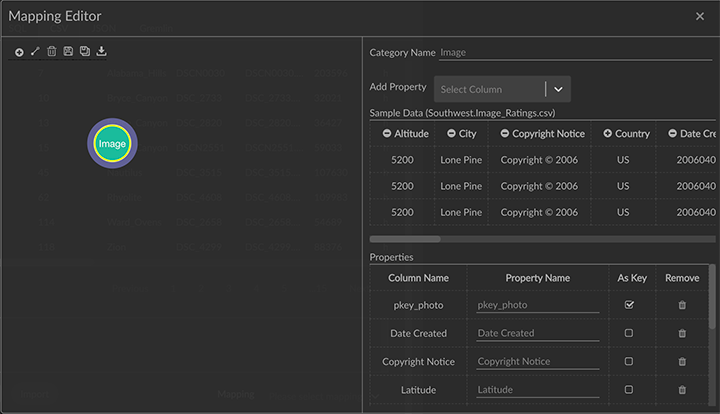Check As Key for Latitude property

point(629,390)
